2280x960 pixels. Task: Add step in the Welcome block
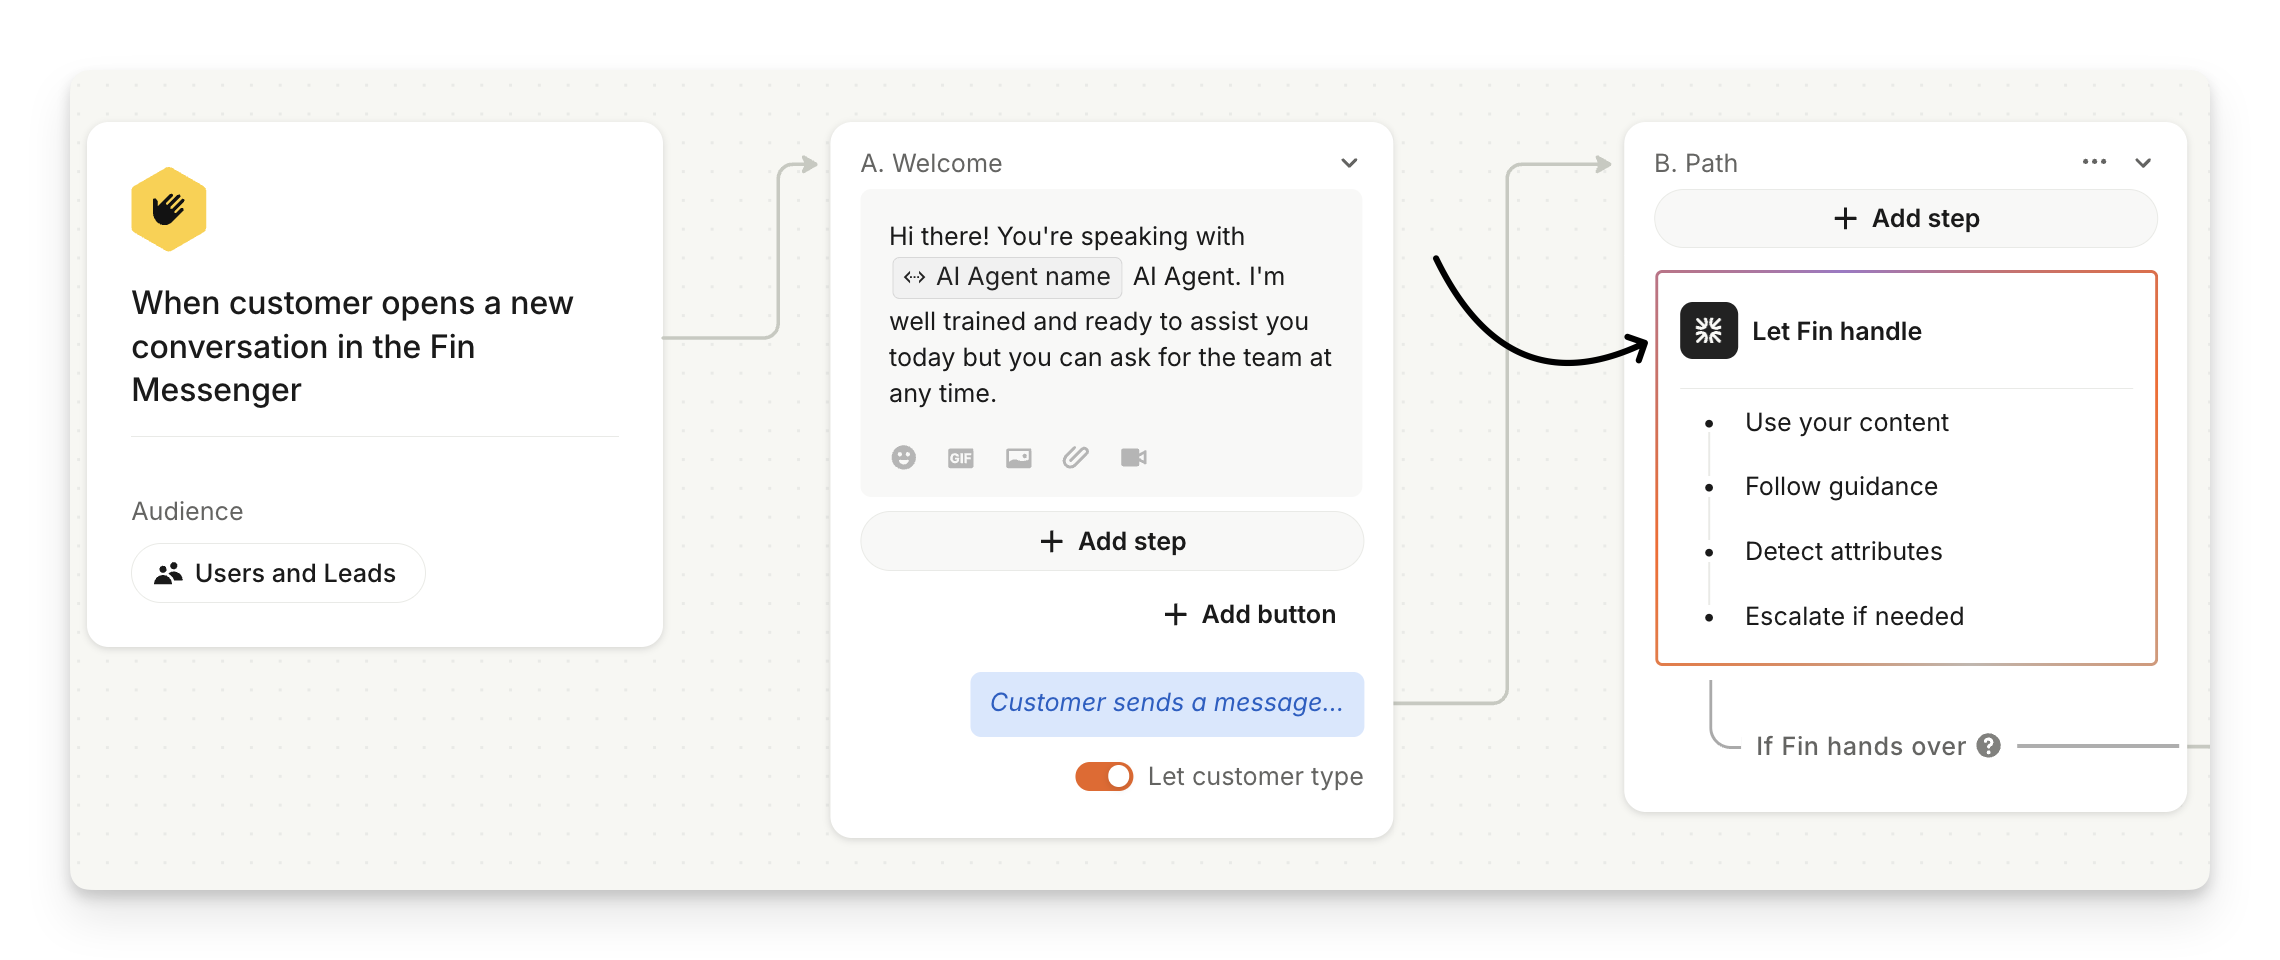pyautogui.click(x=1111, y=541)
